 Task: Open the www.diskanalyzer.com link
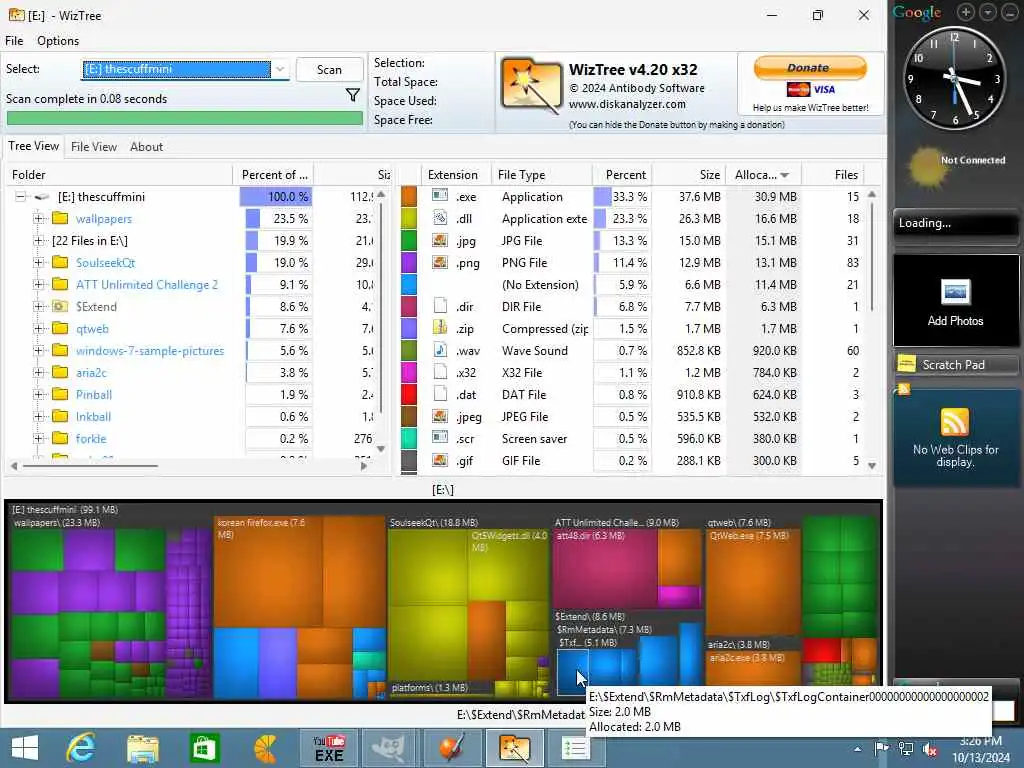[x=627, y=104]
